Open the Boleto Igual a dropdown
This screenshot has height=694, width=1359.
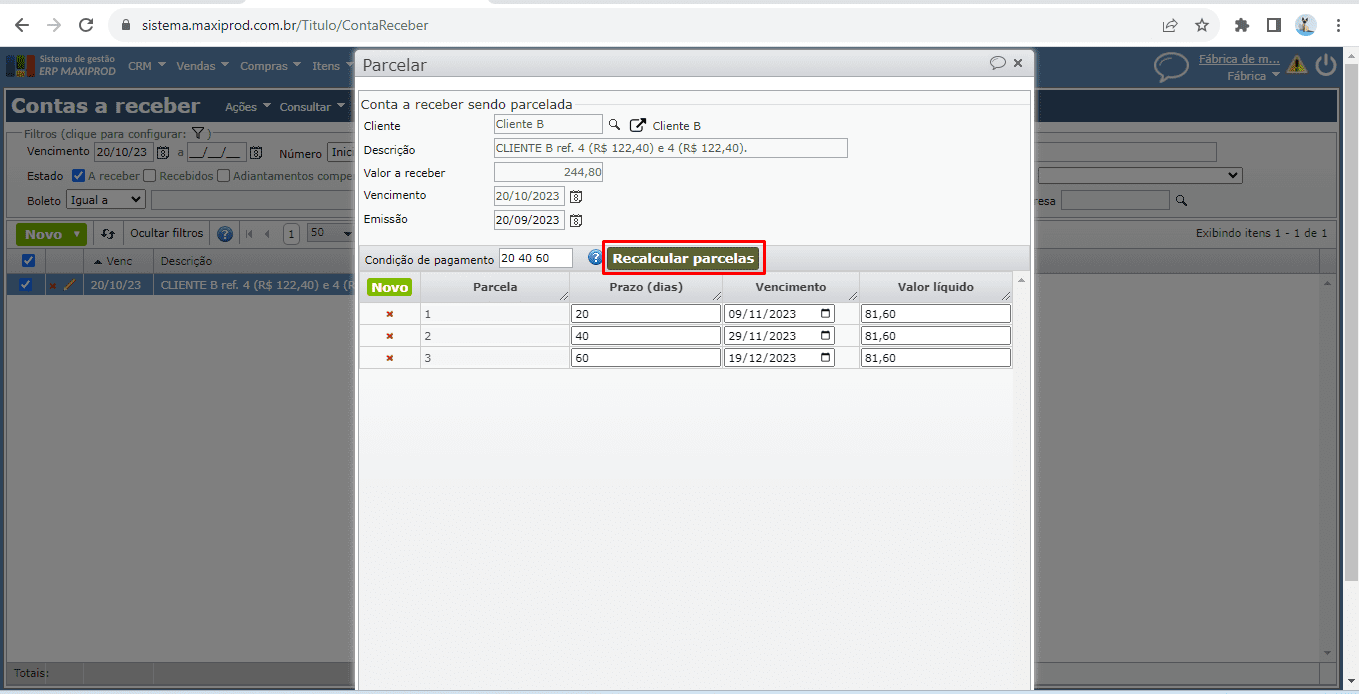click(106, 200)
